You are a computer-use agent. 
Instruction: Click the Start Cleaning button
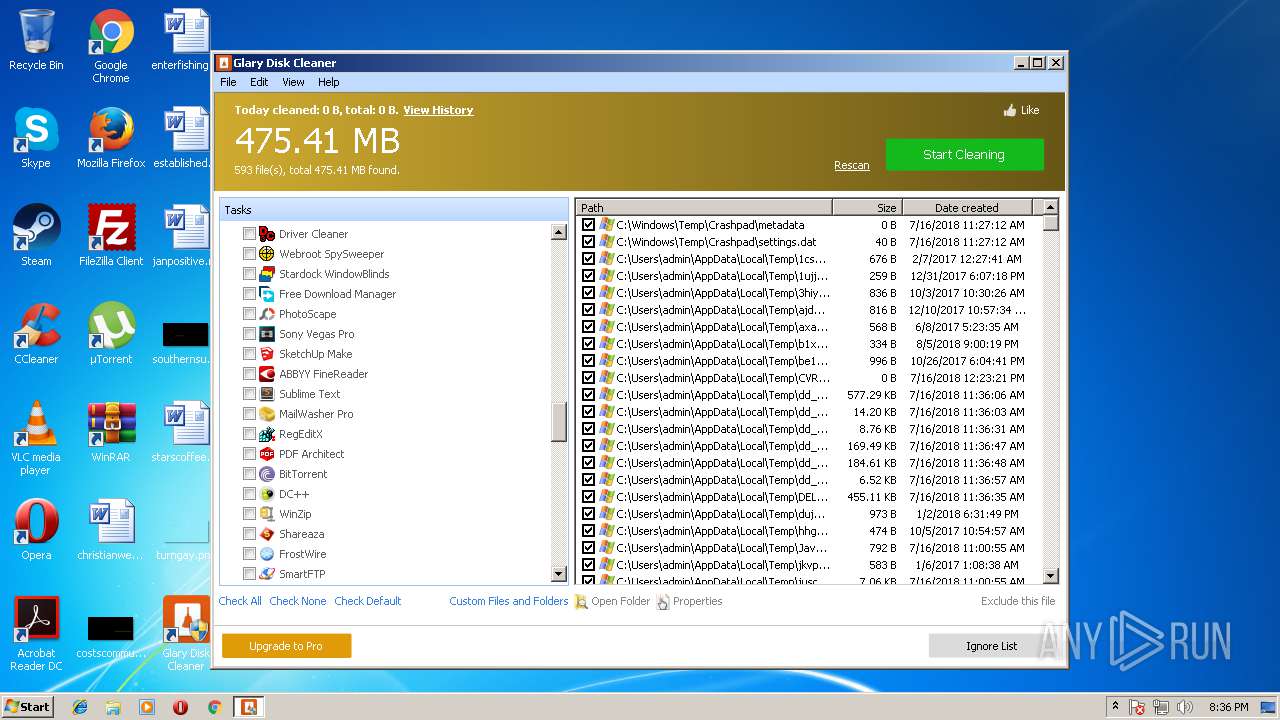point(964,154)
